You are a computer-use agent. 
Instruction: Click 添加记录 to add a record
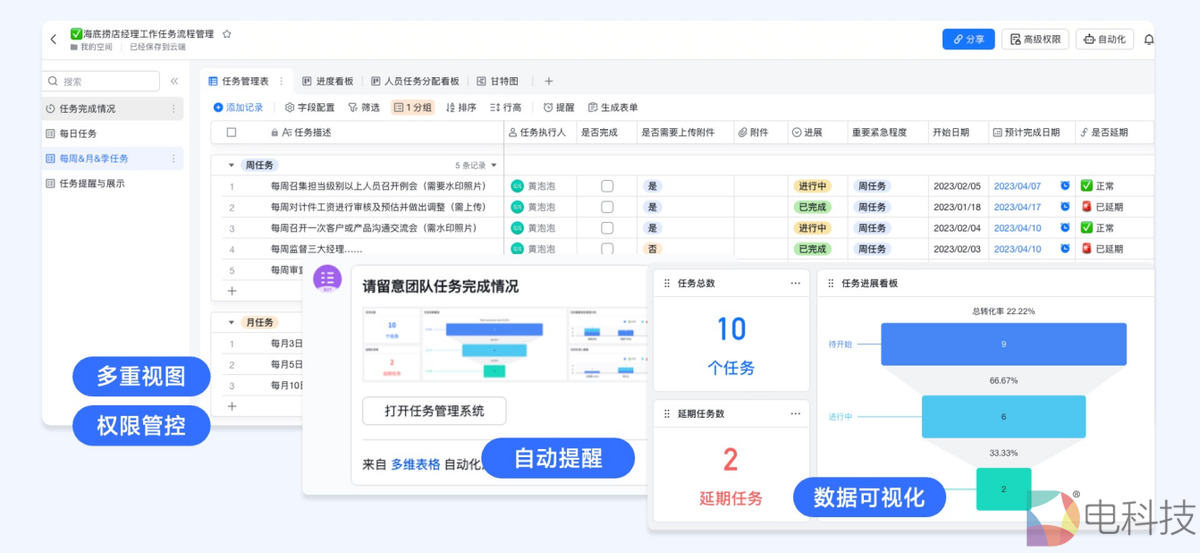pyautogui.click(x=238, y=107)
